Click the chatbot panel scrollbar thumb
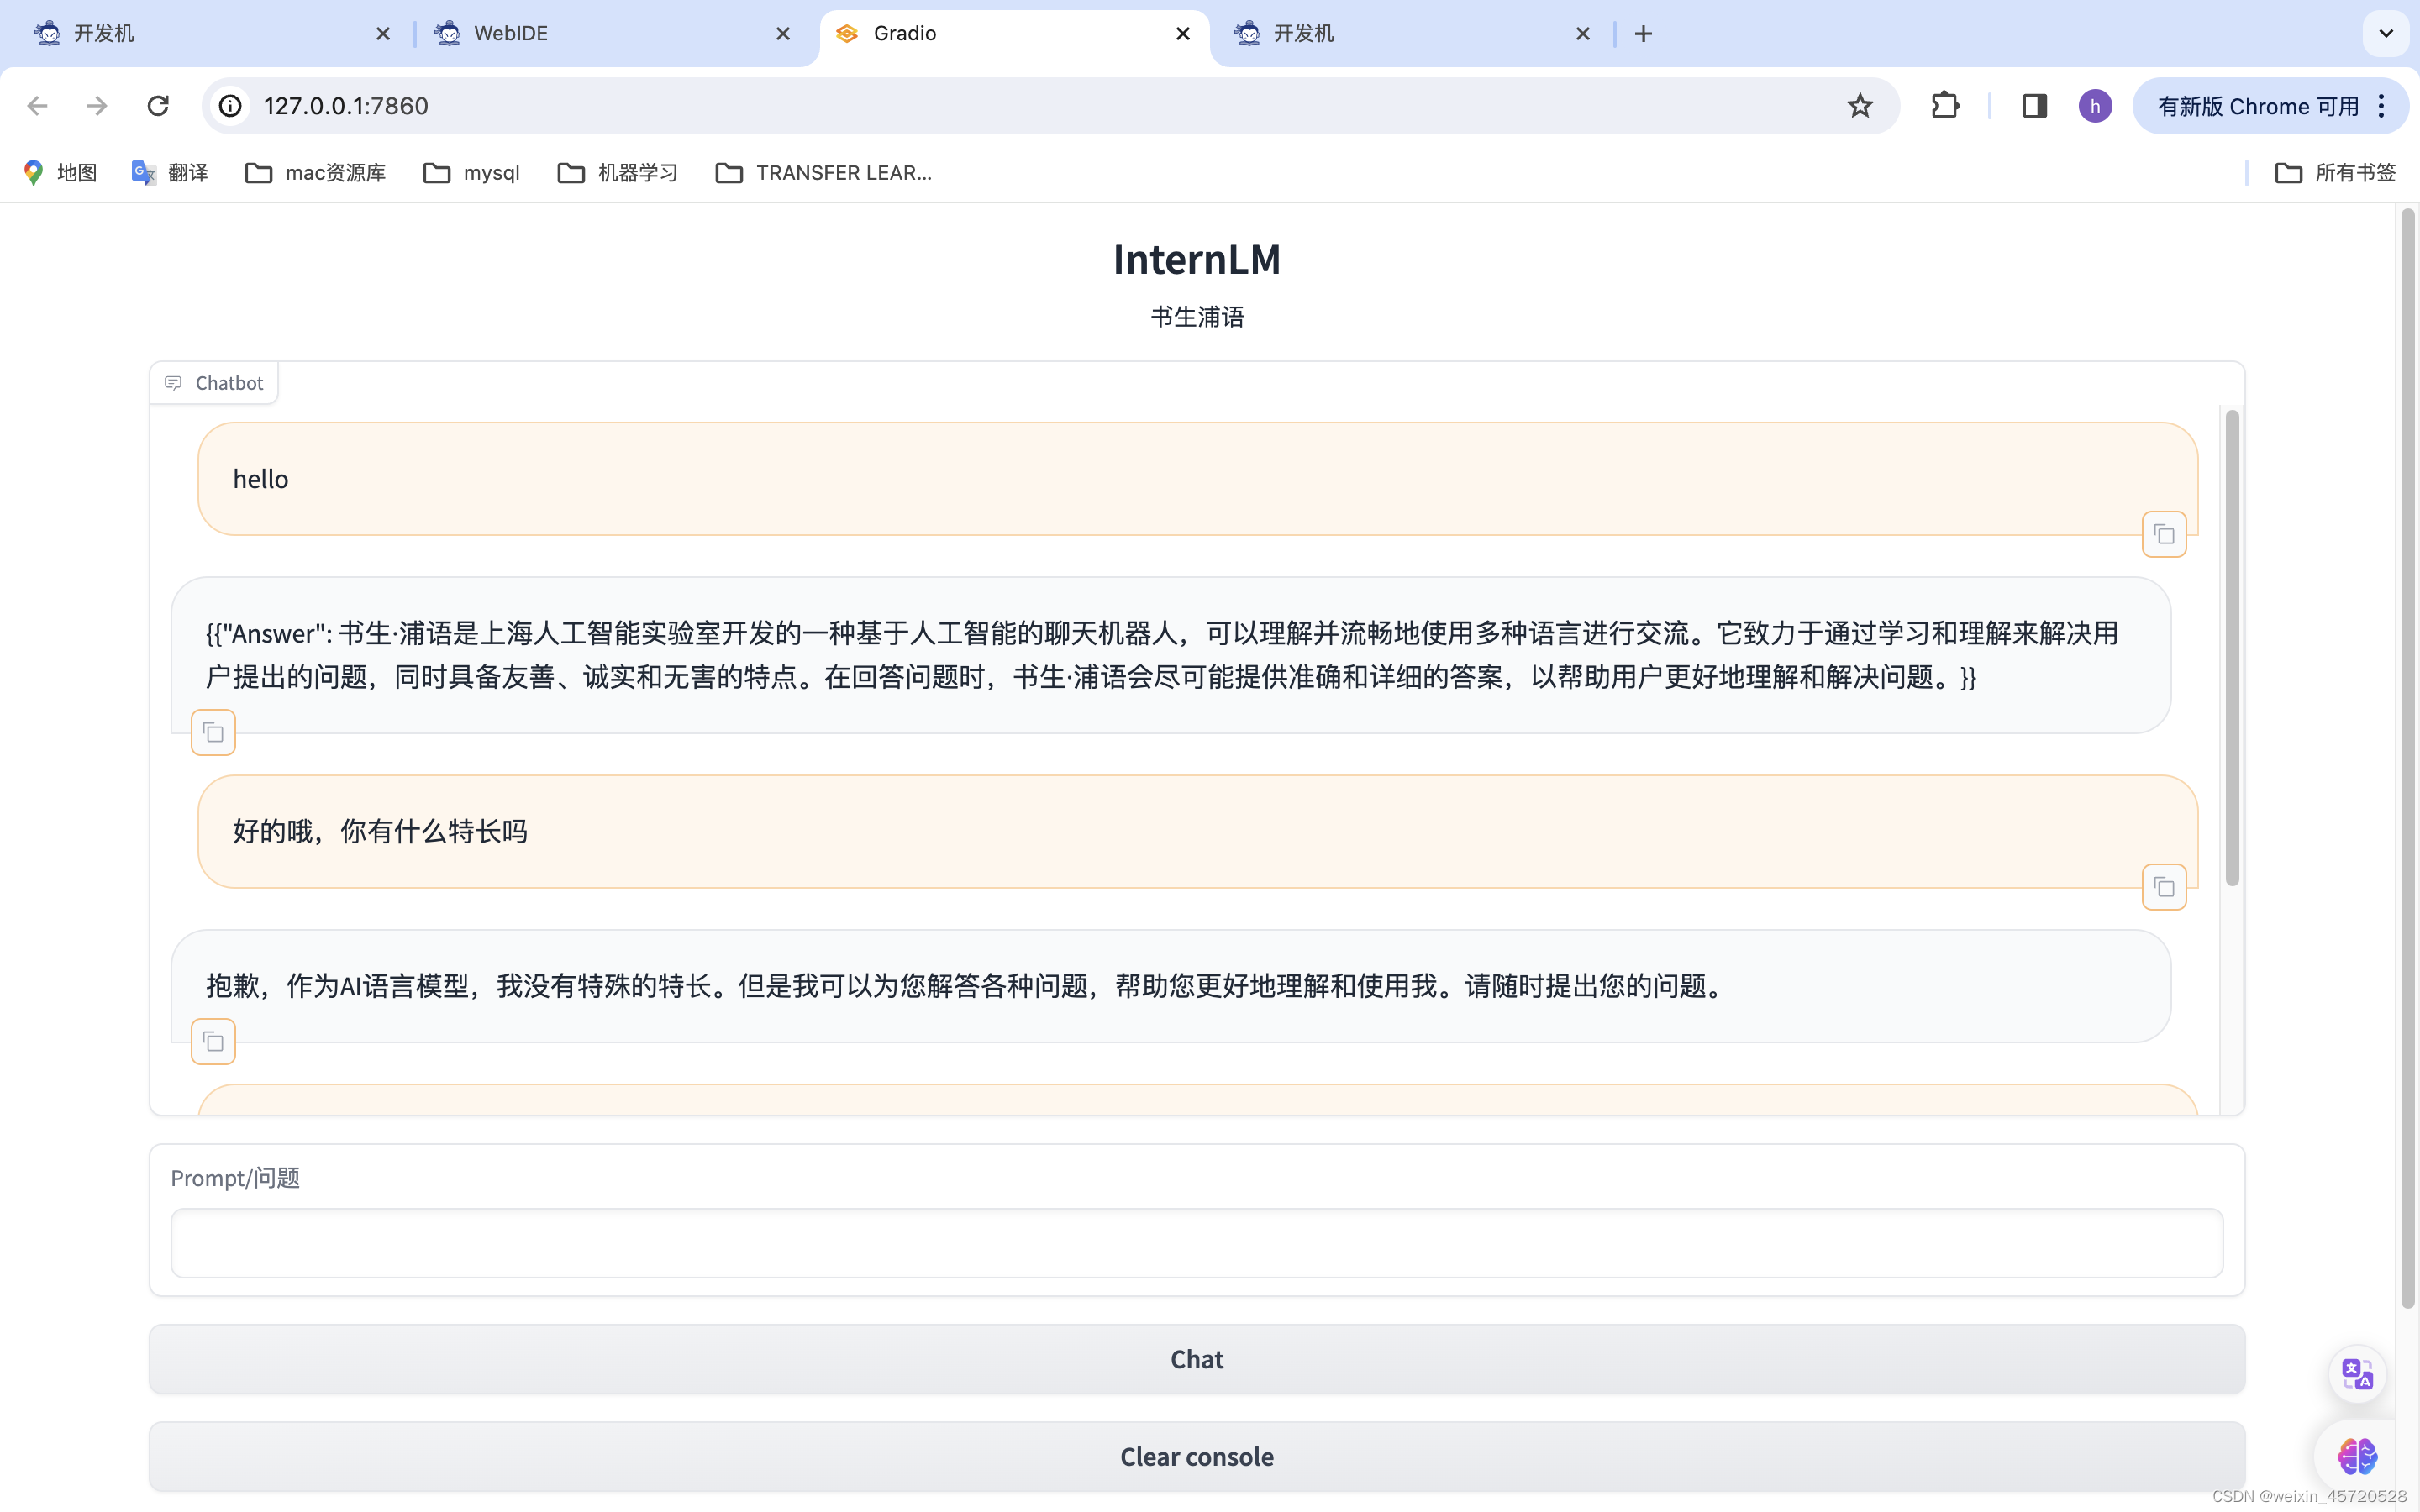The width and height of the screenshot is (2420, 1512). 2232,648
